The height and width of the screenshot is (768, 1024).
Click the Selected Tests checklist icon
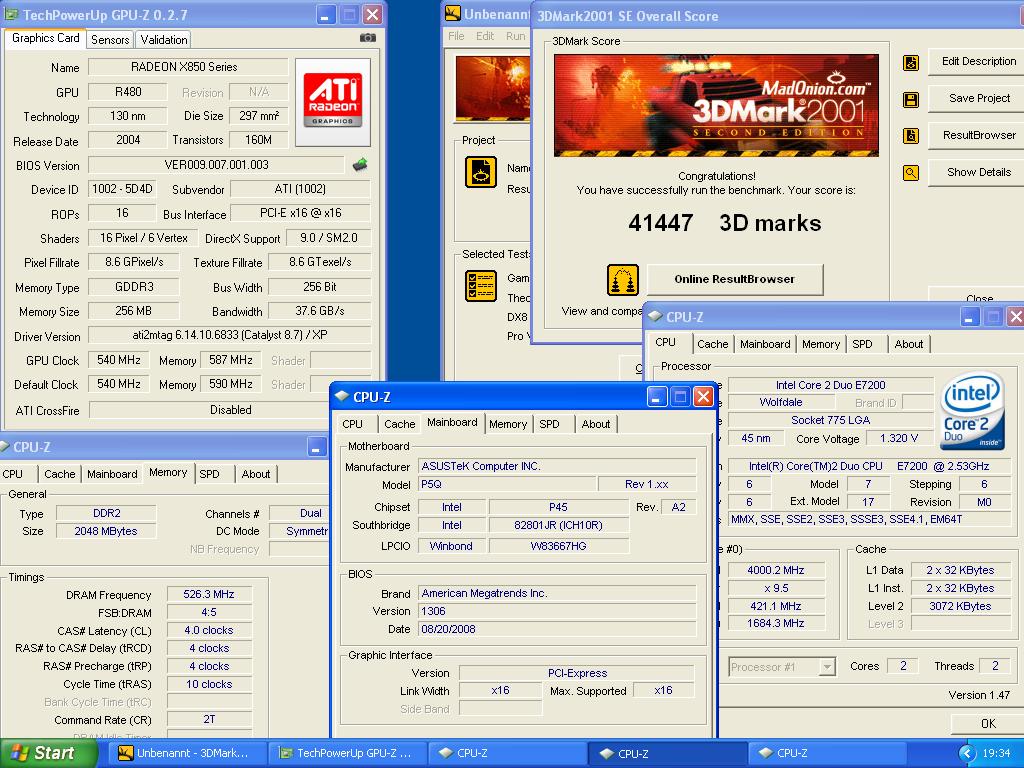(481, 286)
